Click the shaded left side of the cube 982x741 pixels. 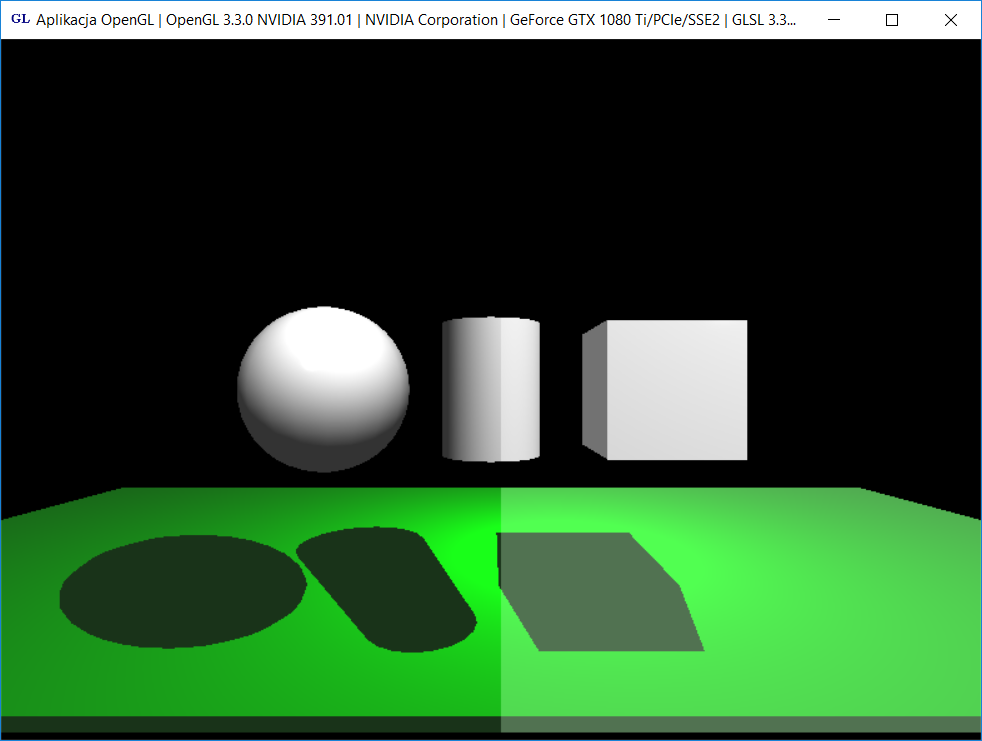point(595,390)
